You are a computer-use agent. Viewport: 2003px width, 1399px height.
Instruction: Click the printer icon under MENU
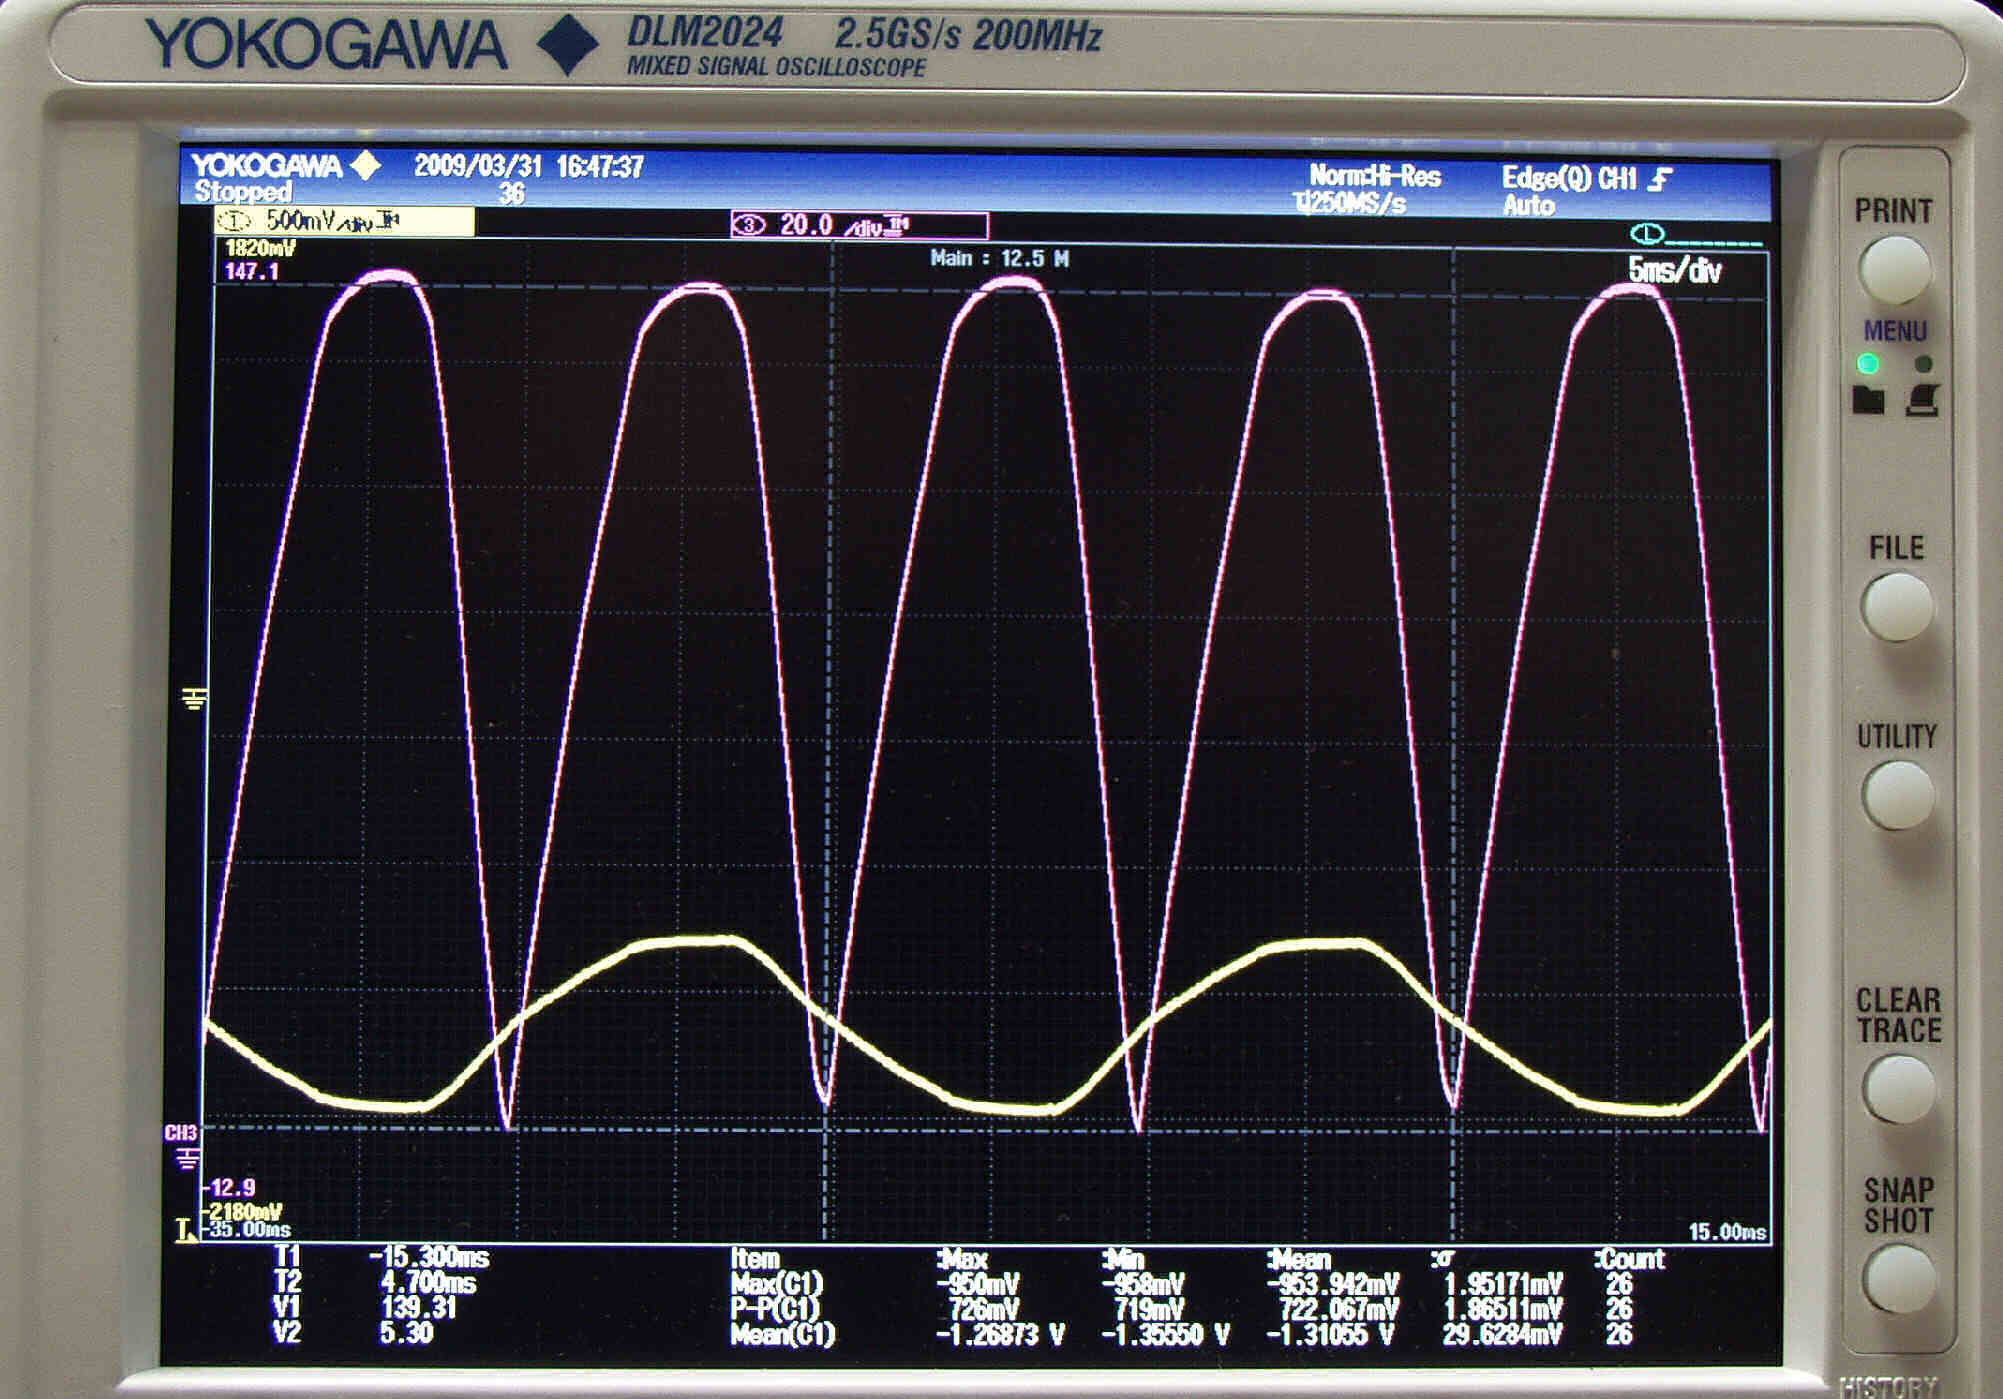tap(1923, 400)
